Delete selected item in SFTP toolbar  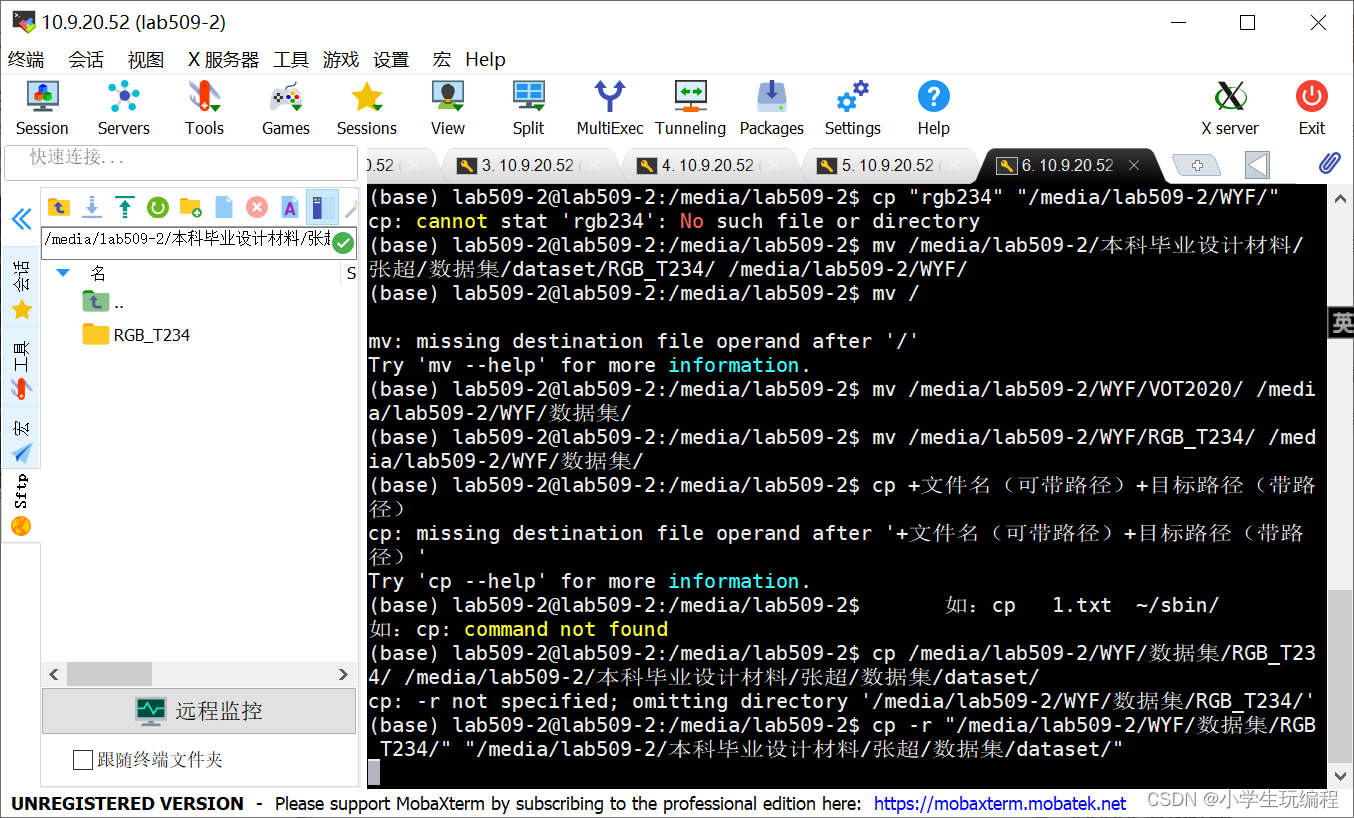(x=257, y=207)
